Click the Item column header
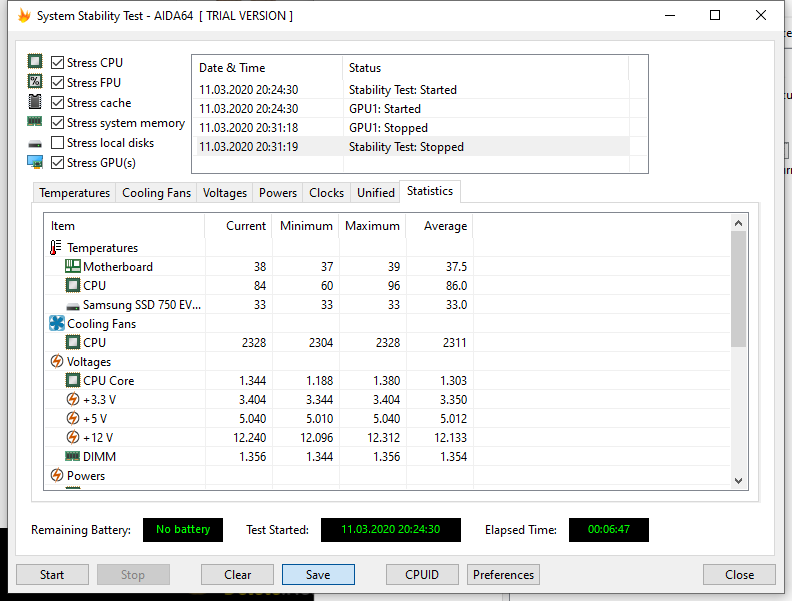The height and width of the screenshot is (601, 792). pos(125,226)
